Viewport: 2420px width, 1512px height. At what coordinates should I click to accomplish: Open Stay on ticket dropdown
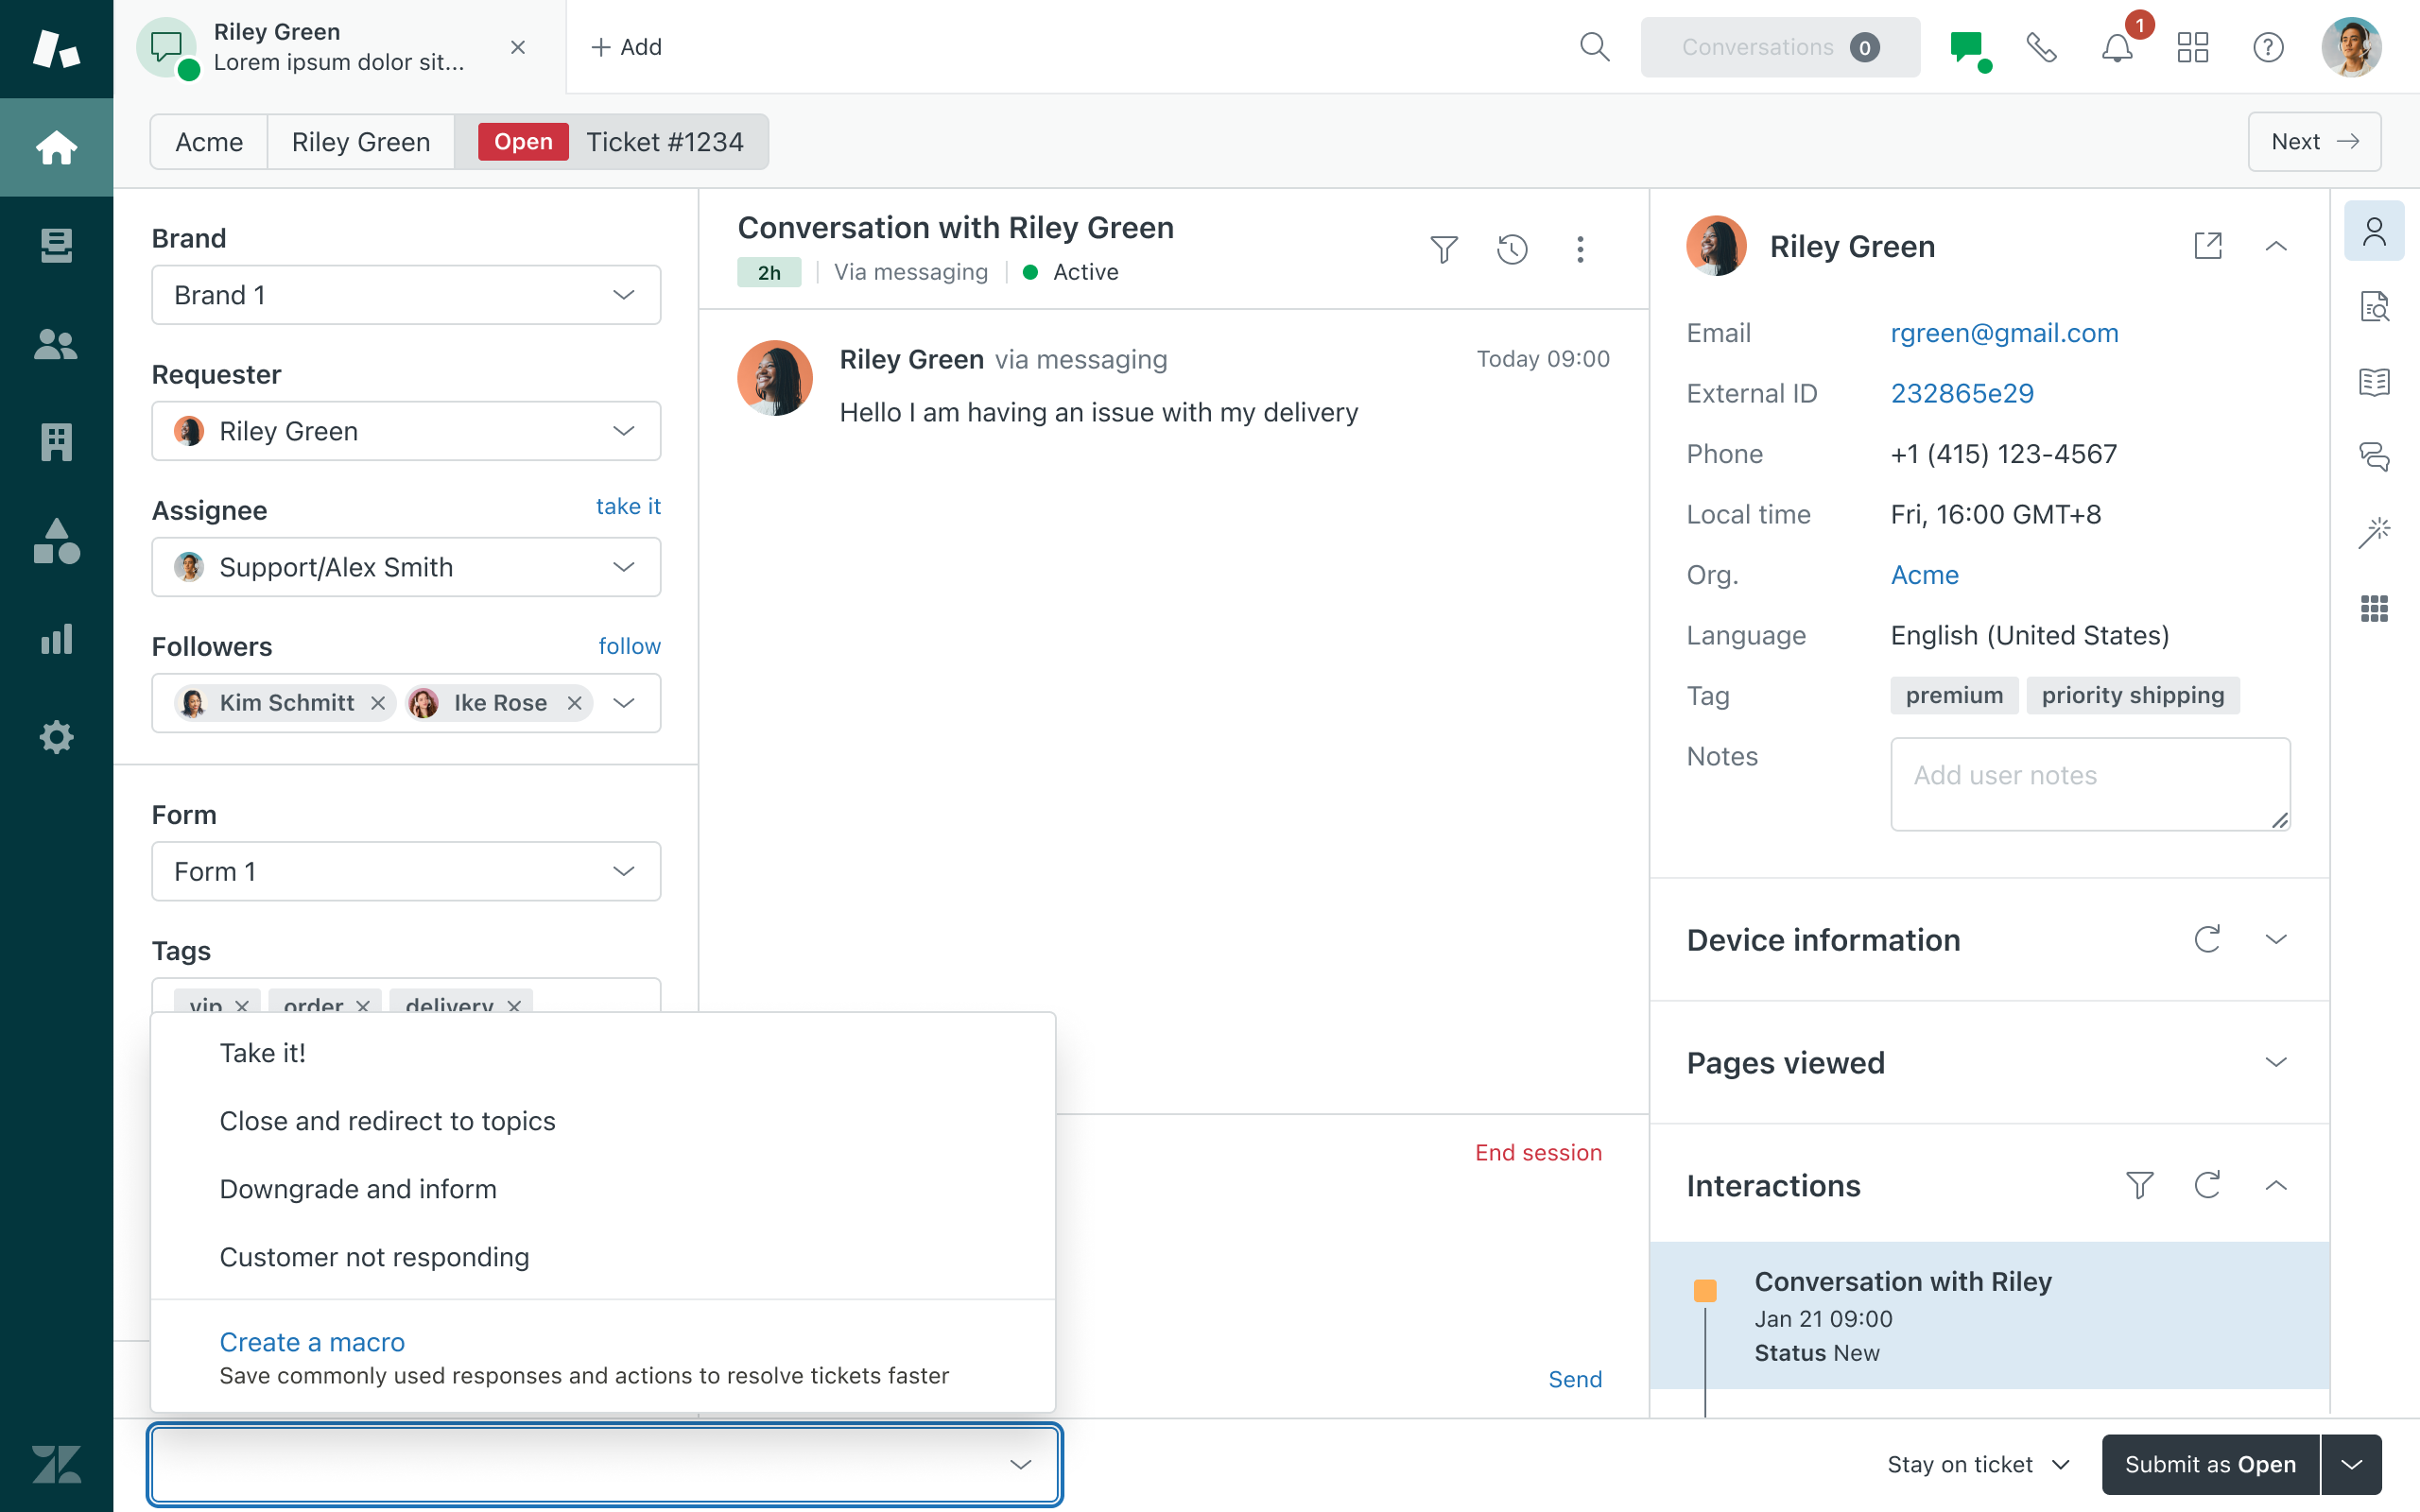(x=1977, y=1464)
